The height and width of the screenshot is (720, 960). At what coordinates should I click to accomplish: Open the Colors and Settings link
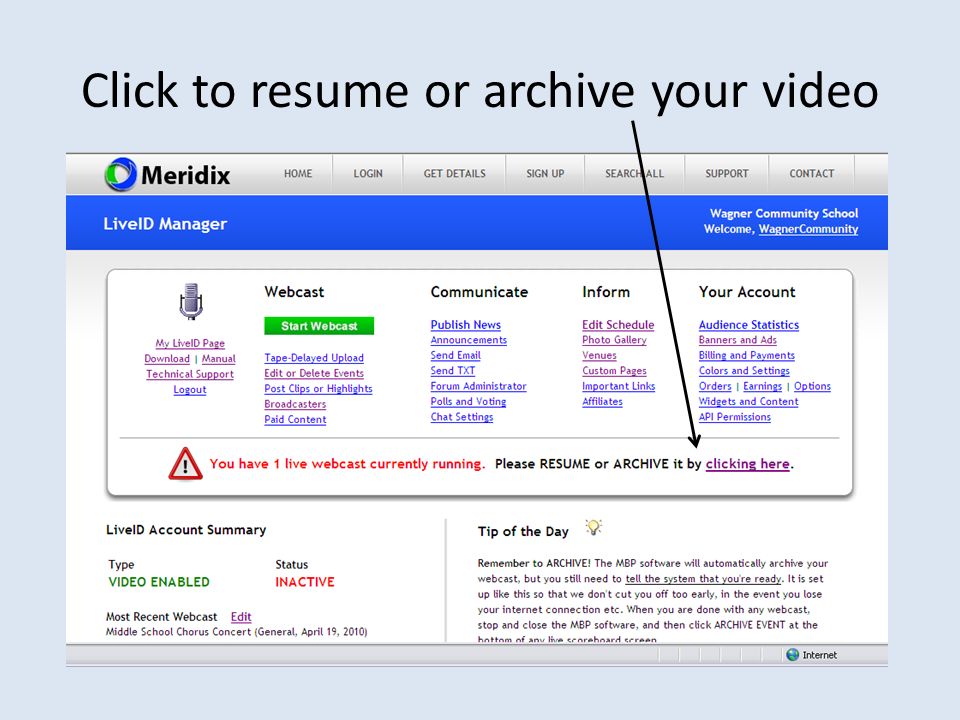(744, 370)
